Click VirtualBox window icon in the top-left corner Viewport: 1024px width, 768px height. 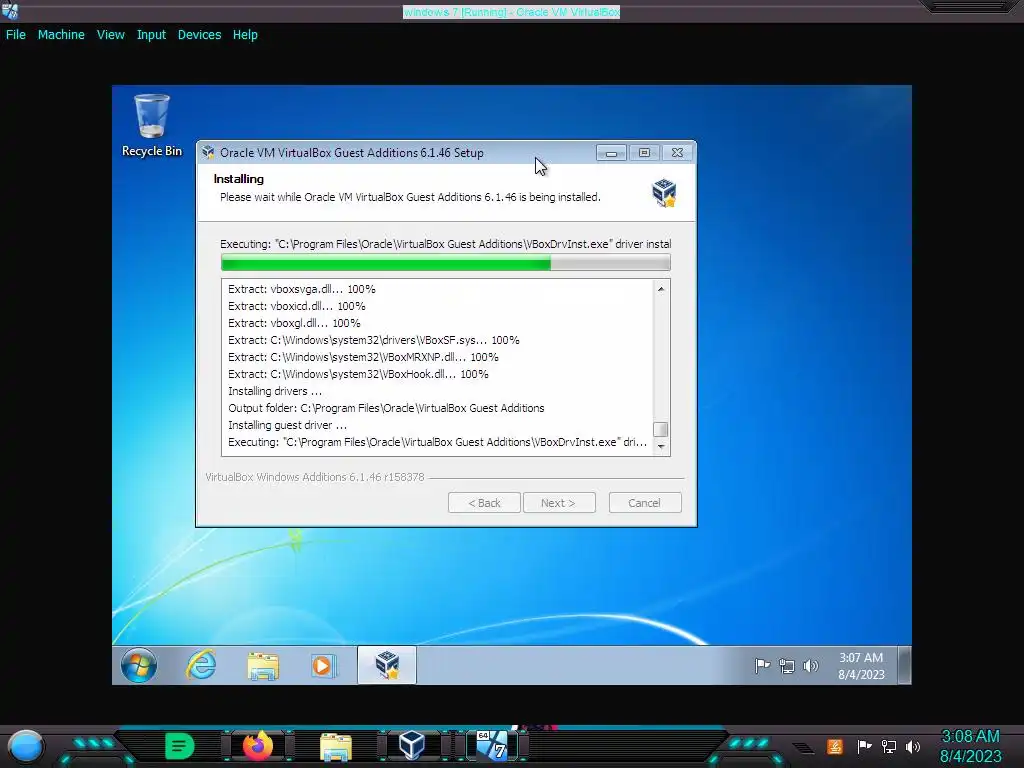tap(10, 11)
